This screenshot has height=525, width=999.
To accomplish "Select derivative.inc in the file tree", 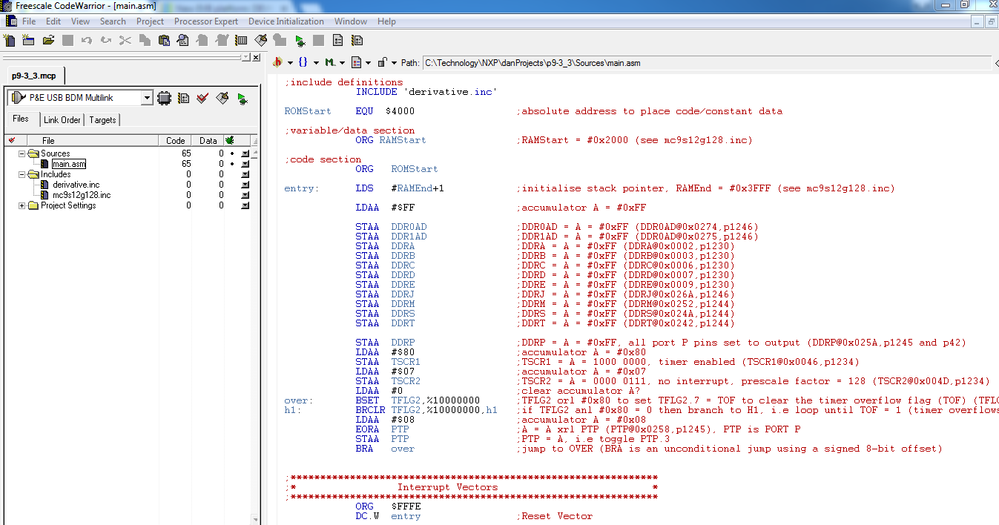I will 76,185.
